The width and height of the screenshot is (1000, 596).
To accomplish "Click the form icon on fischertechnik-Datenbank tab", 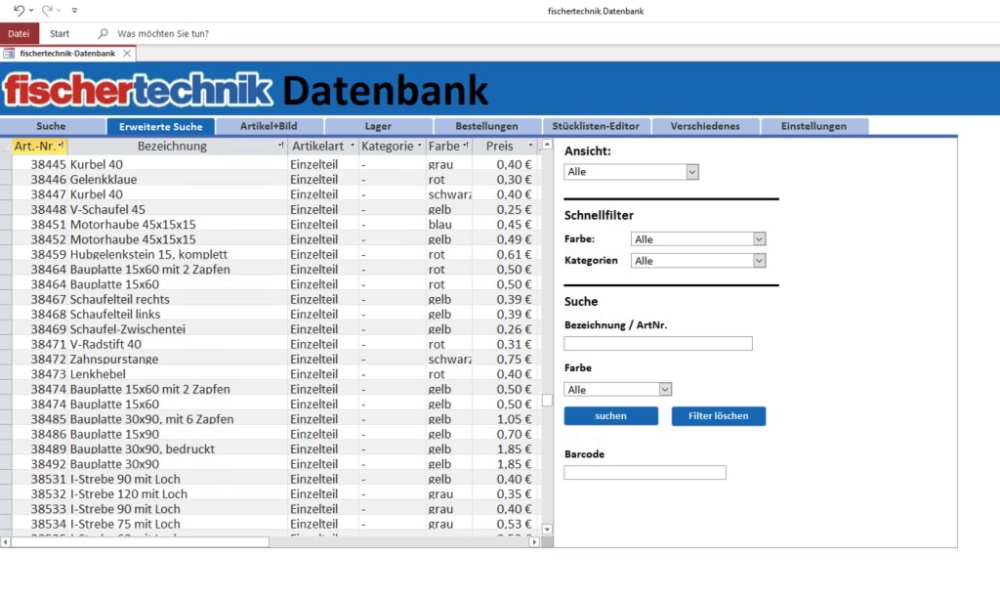I will pos(8,54).
